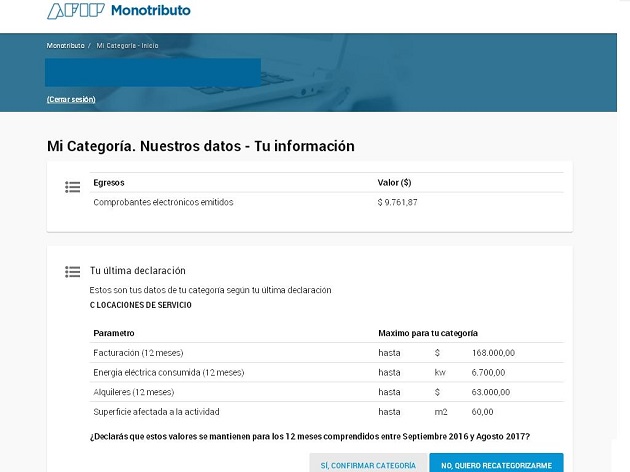Click the Egresos column header

click(x=109, y=182)
